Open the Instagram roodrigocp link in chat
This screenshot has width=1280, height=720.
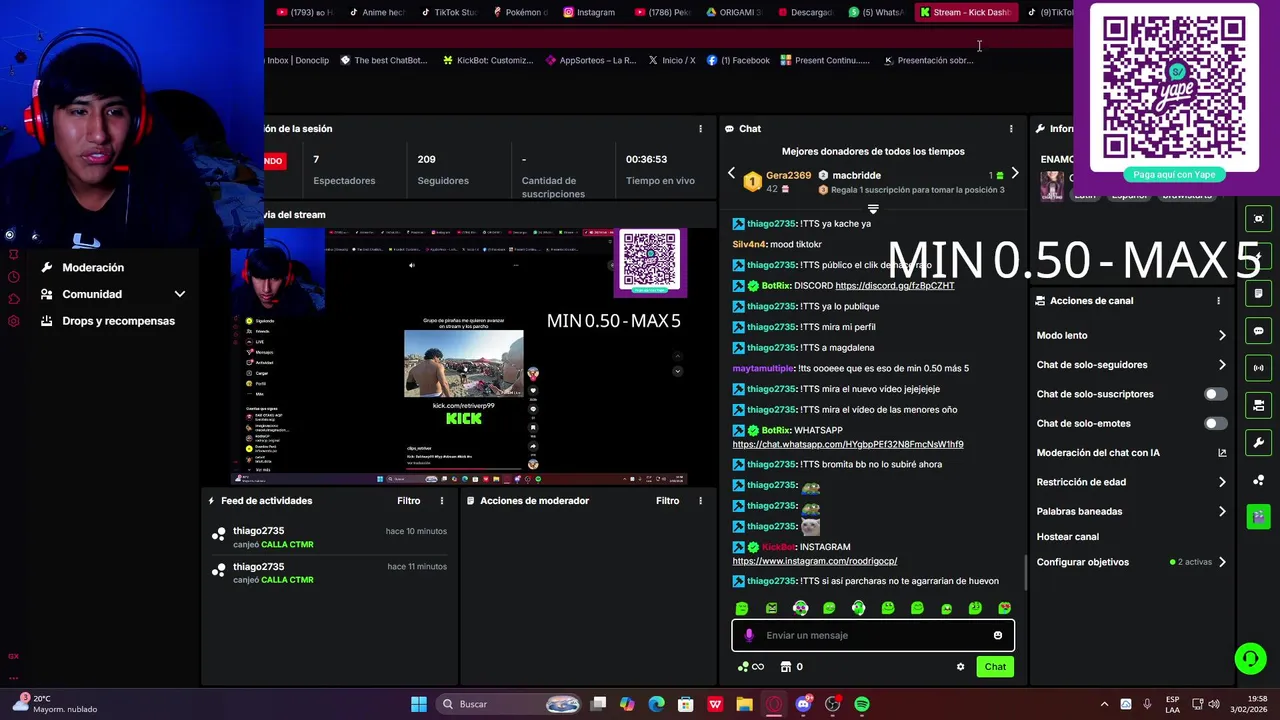pos(815,561)
